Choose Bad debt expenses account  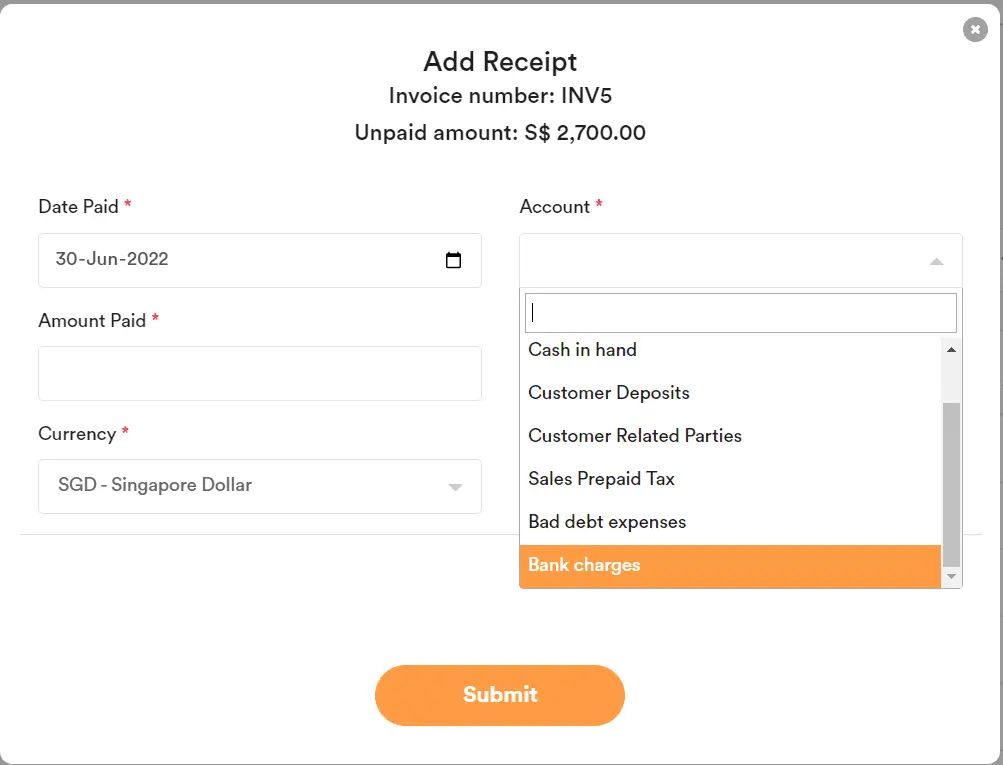[606, 522]
